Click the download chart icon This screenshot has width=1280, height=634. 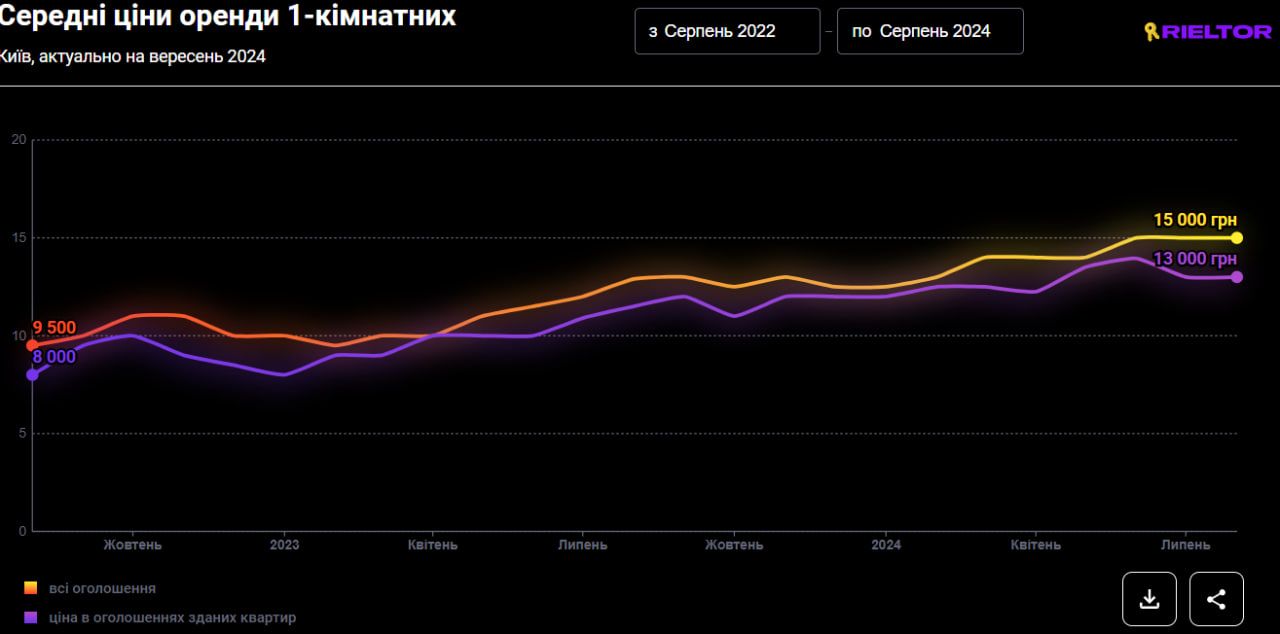1149,599
